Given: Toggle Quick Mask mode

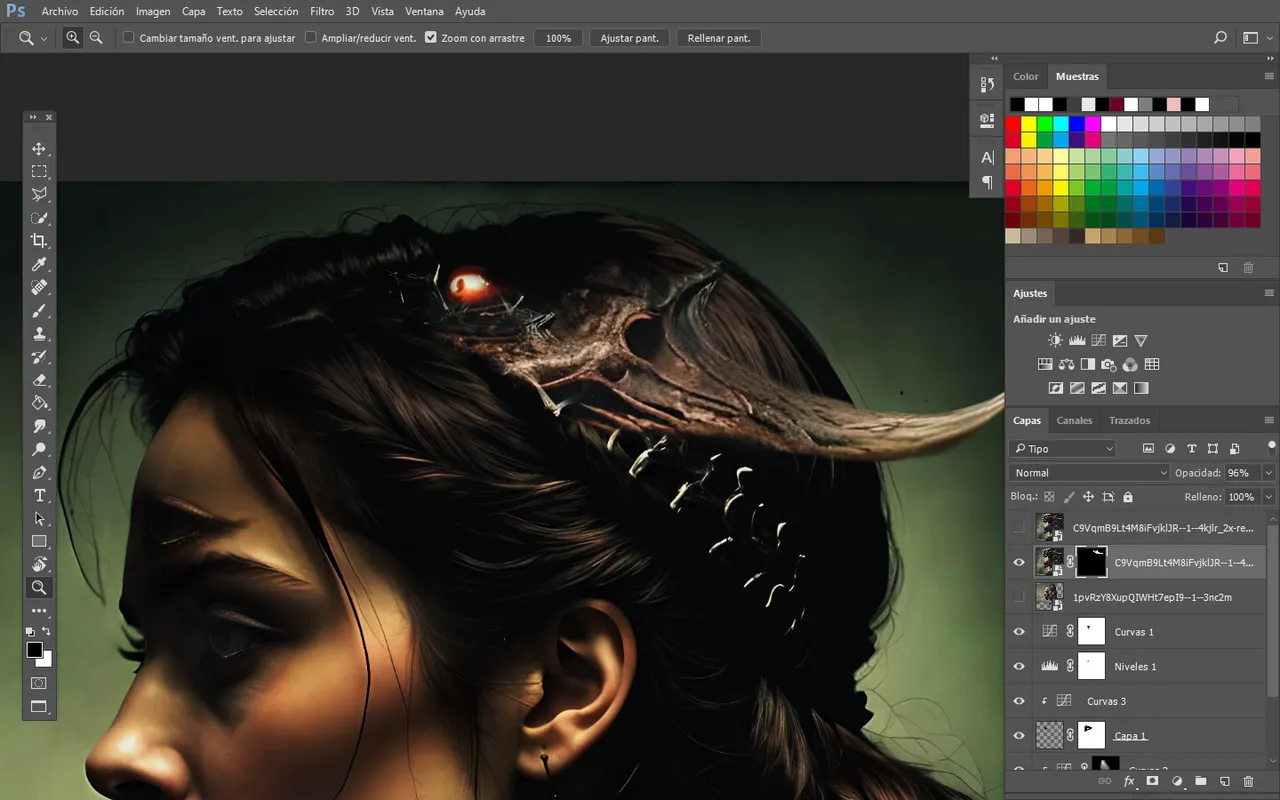Looking at the screenshot, I should [x=39, y=683].
